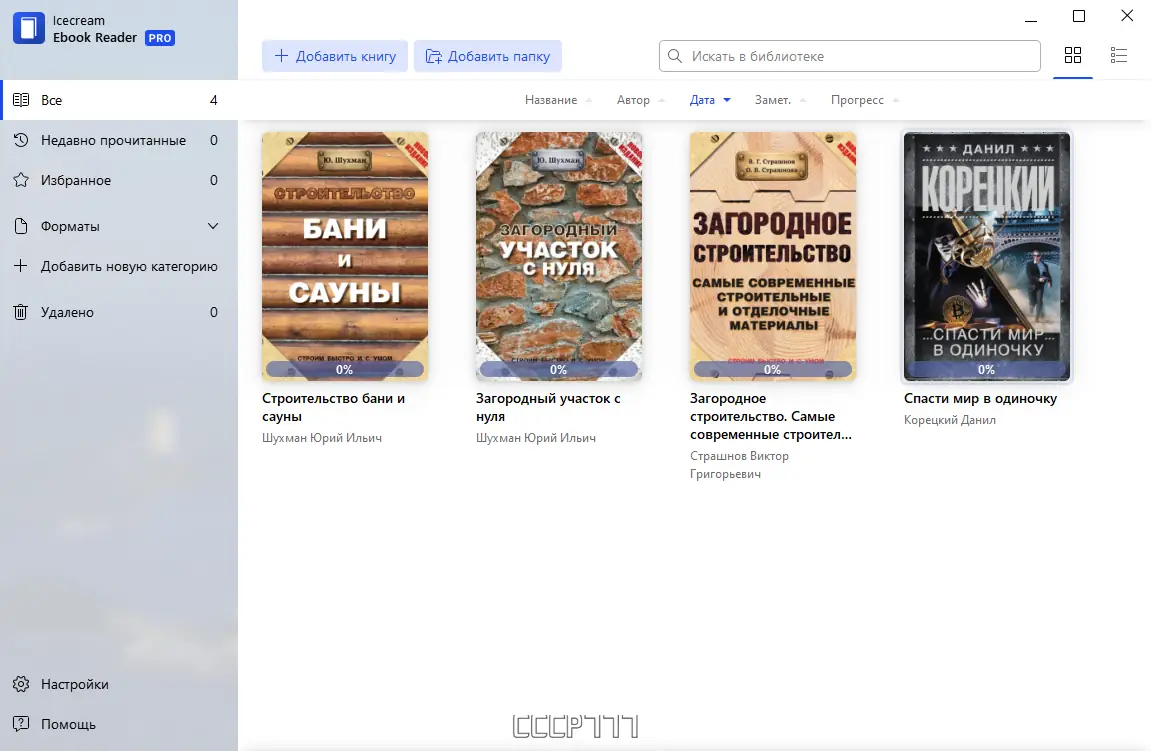Click author Шухман Юрий Ильич under Строительство бани
1151x751 pixels.
coord(322,438)
